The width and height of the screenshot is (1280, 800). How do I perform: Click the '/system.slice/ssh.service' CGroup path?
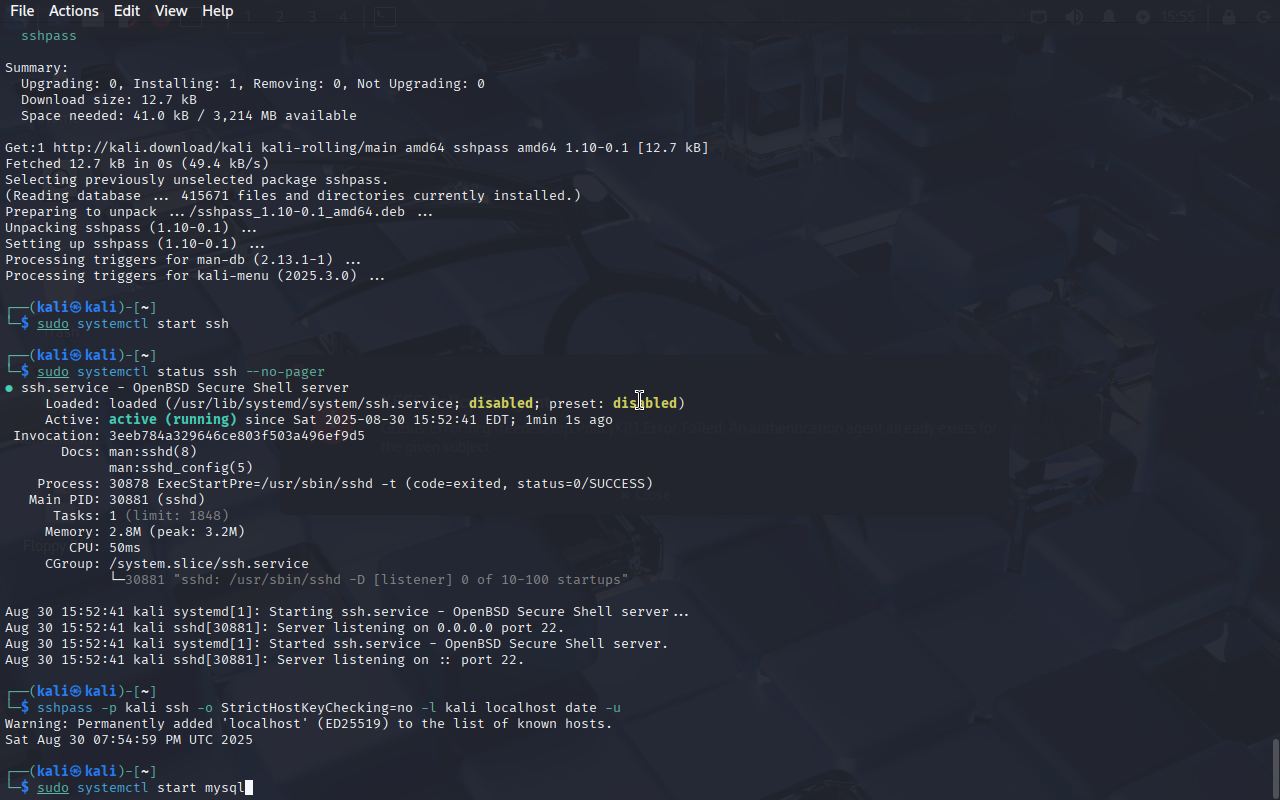pos(209,564)
